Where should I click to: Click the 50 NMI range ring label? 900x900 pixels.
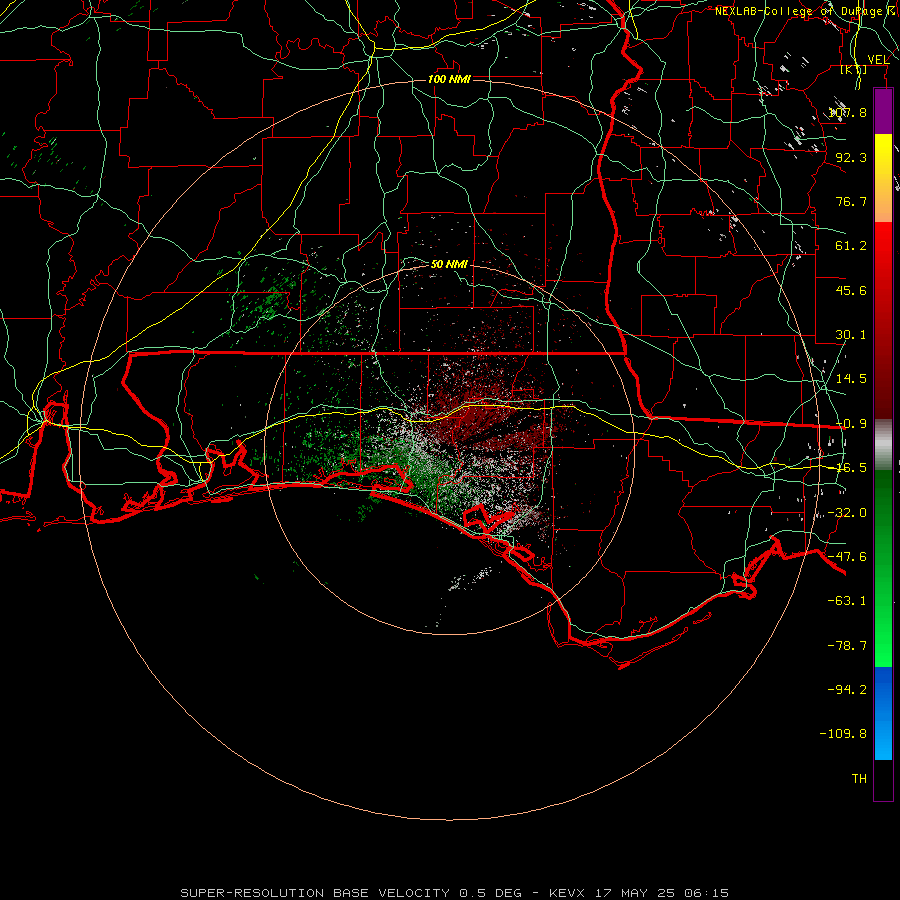(449, 264)
